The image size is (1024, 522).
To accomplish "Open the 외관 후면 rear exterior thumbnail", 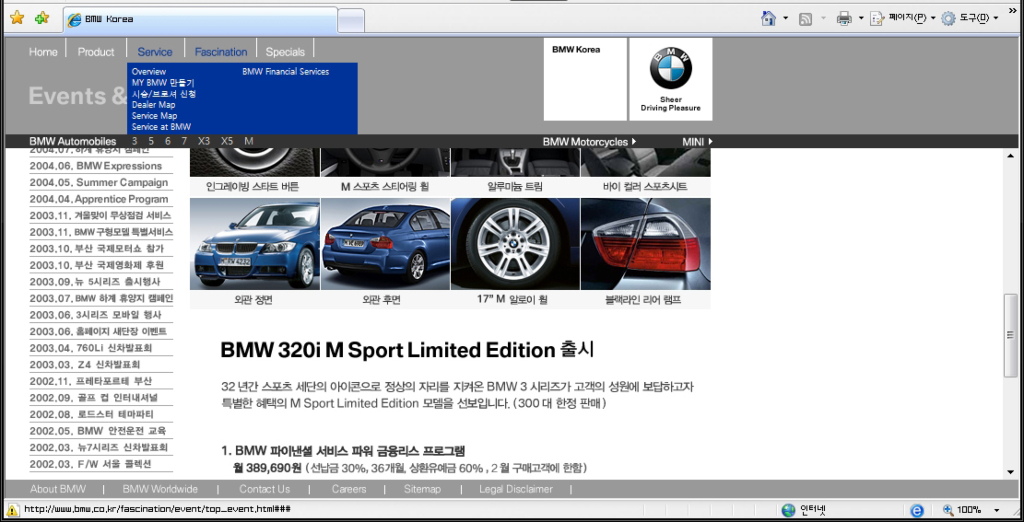I will pyautogui.click(x=385, y=244).
